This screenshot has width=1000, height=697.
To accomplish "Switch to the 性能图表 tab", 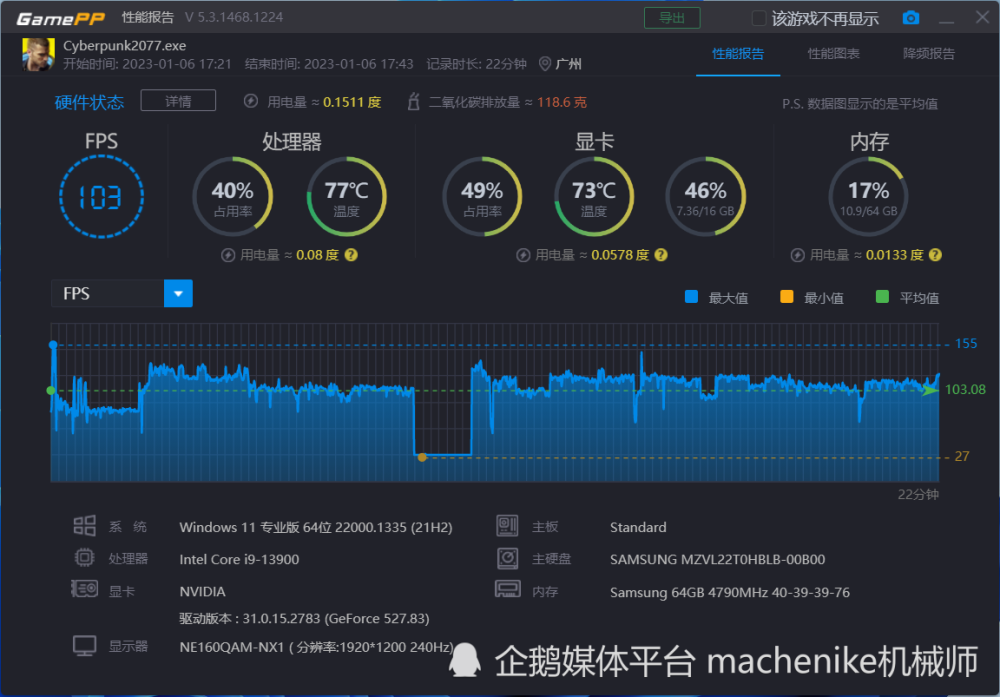I will tap(834, 54).
